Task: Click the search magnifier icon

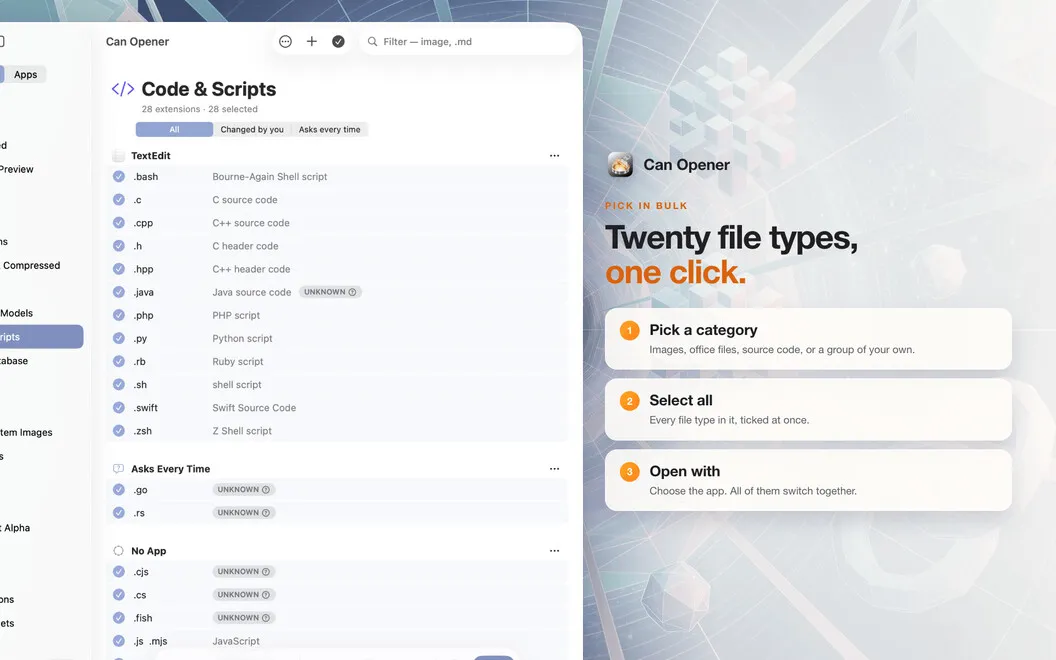Action: (x=372, y=42)
